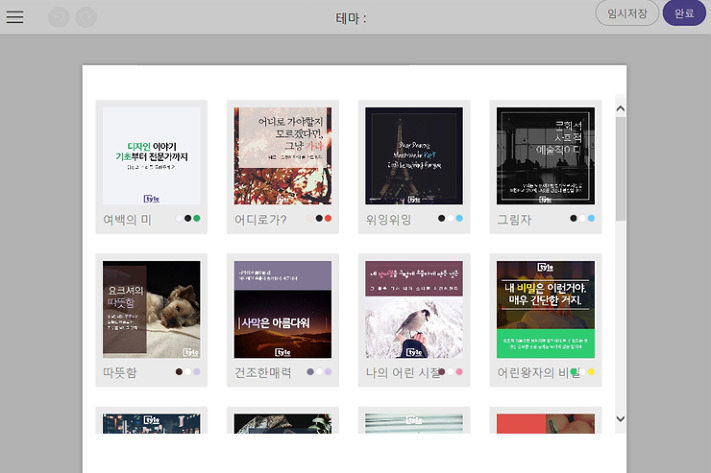Pick the lavender color dot of 따뜻함

tap(197, 371)
